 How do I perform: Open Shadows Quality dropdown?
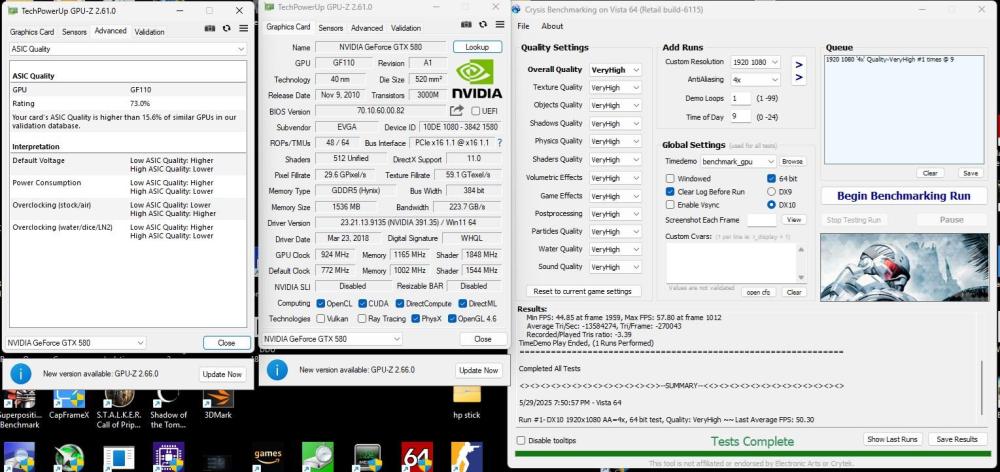pos(615,124)
